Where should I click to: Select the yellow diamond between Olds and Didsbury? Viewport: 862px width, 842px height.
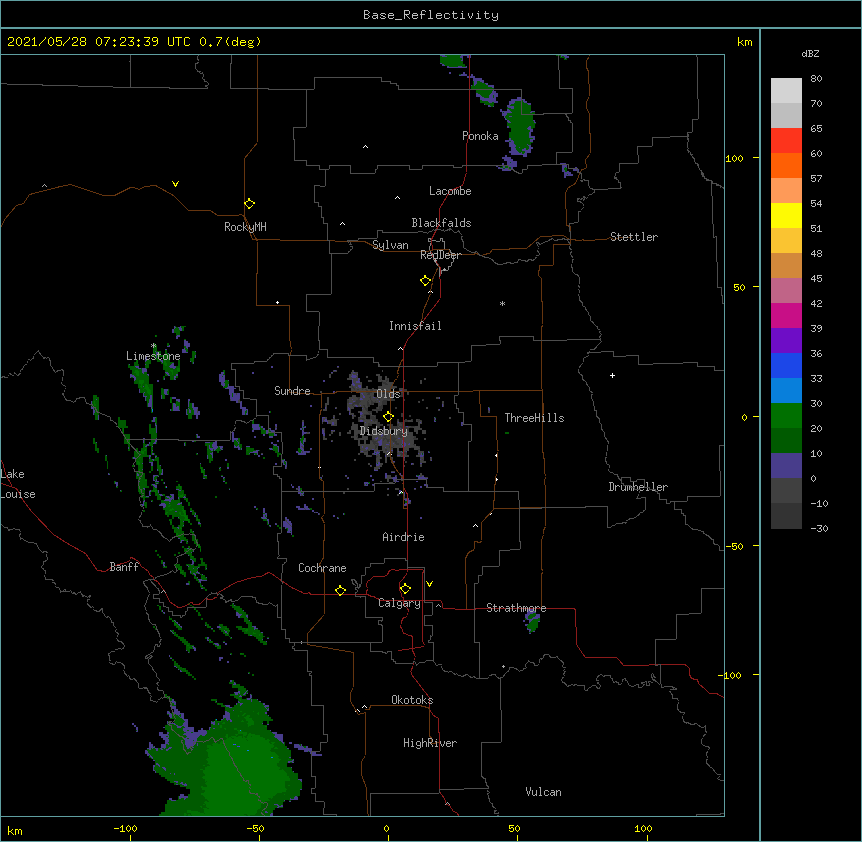[x=388, y=417]
